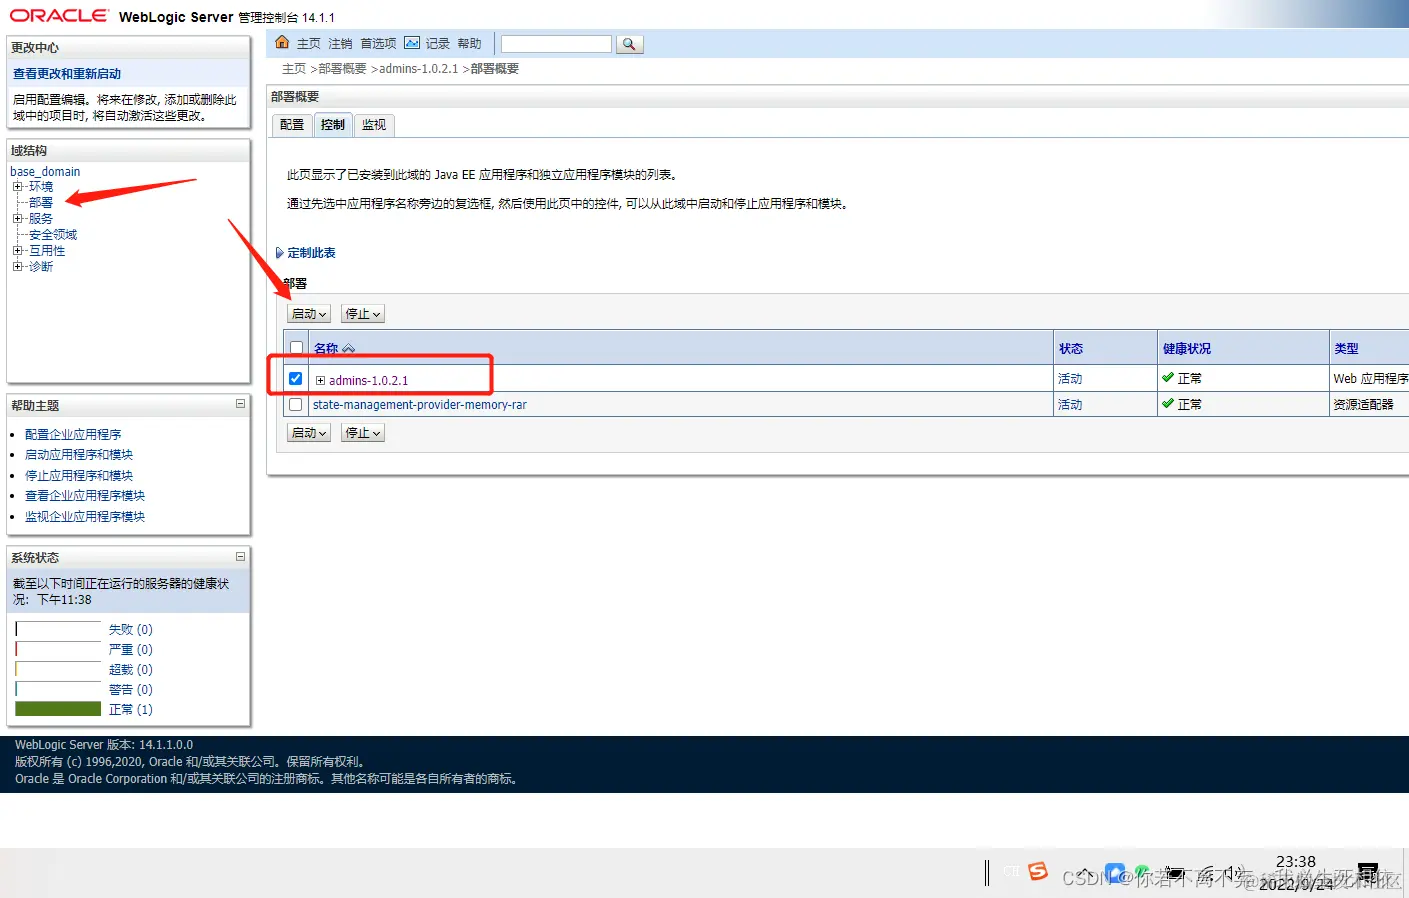Click the blue cloud tray icon in taskbar
The image size is (1409, 898).
point(1115,873)
